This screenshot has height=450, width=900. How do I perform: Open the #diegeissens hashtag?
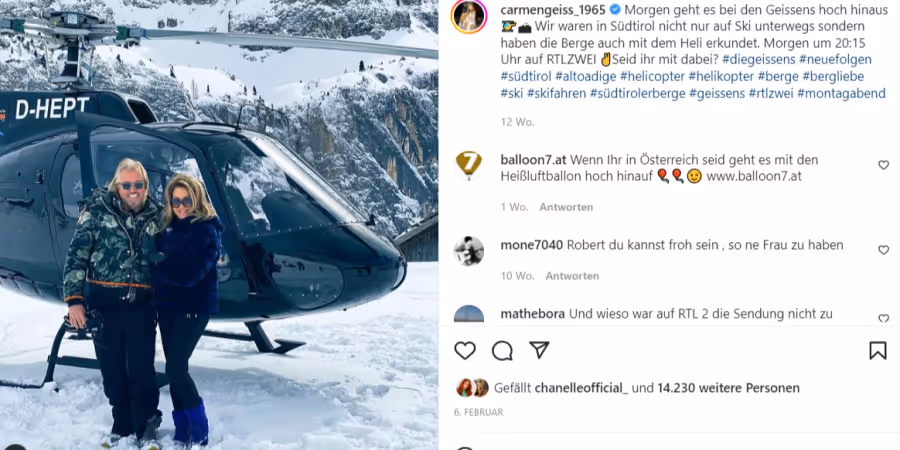(x=758, y=60)
